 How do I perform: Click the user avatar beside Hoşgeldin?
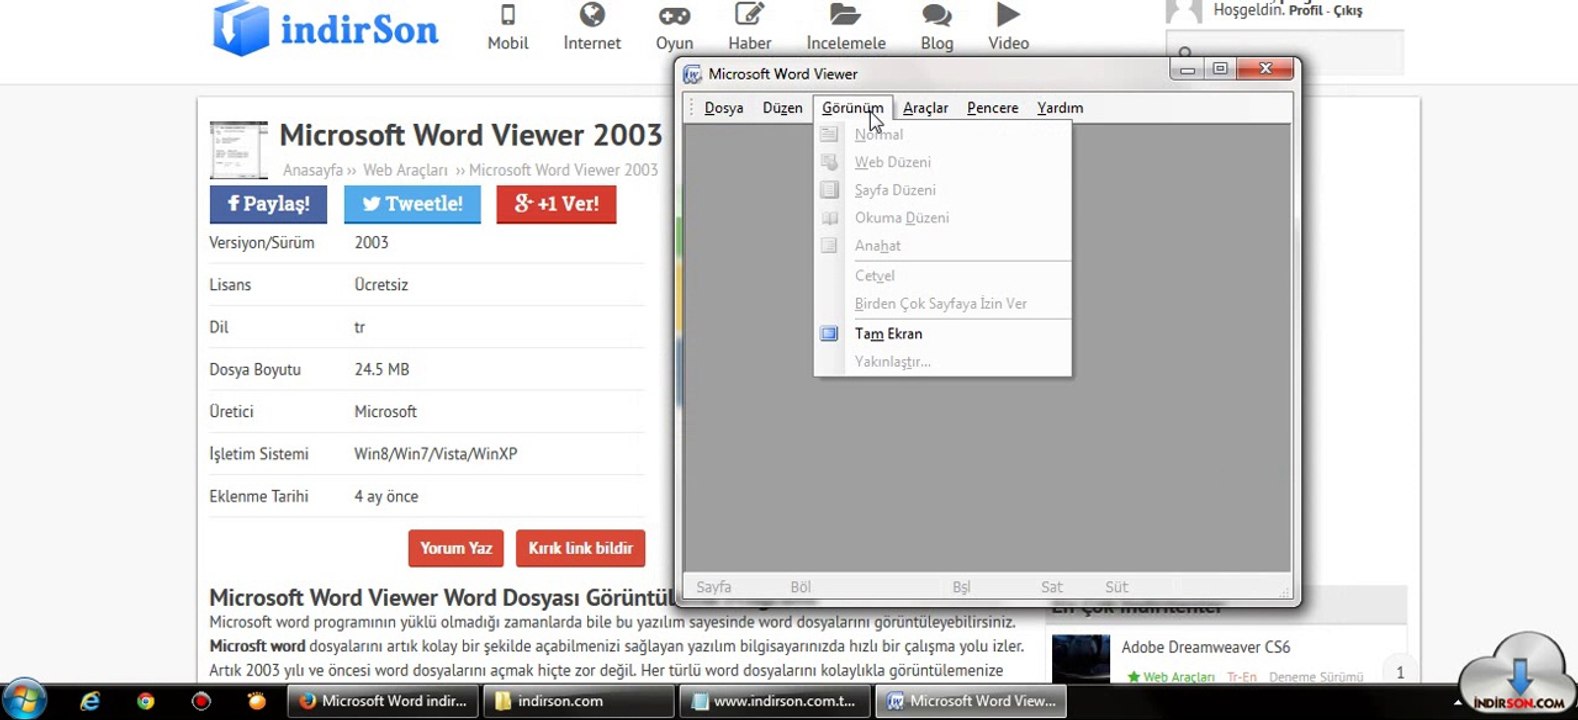tap(1184, 11)
